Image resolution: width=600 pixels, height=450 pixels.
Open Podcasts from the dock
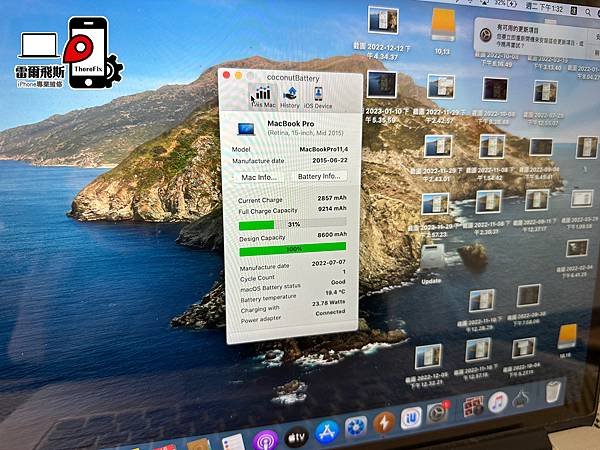[265, 440]
